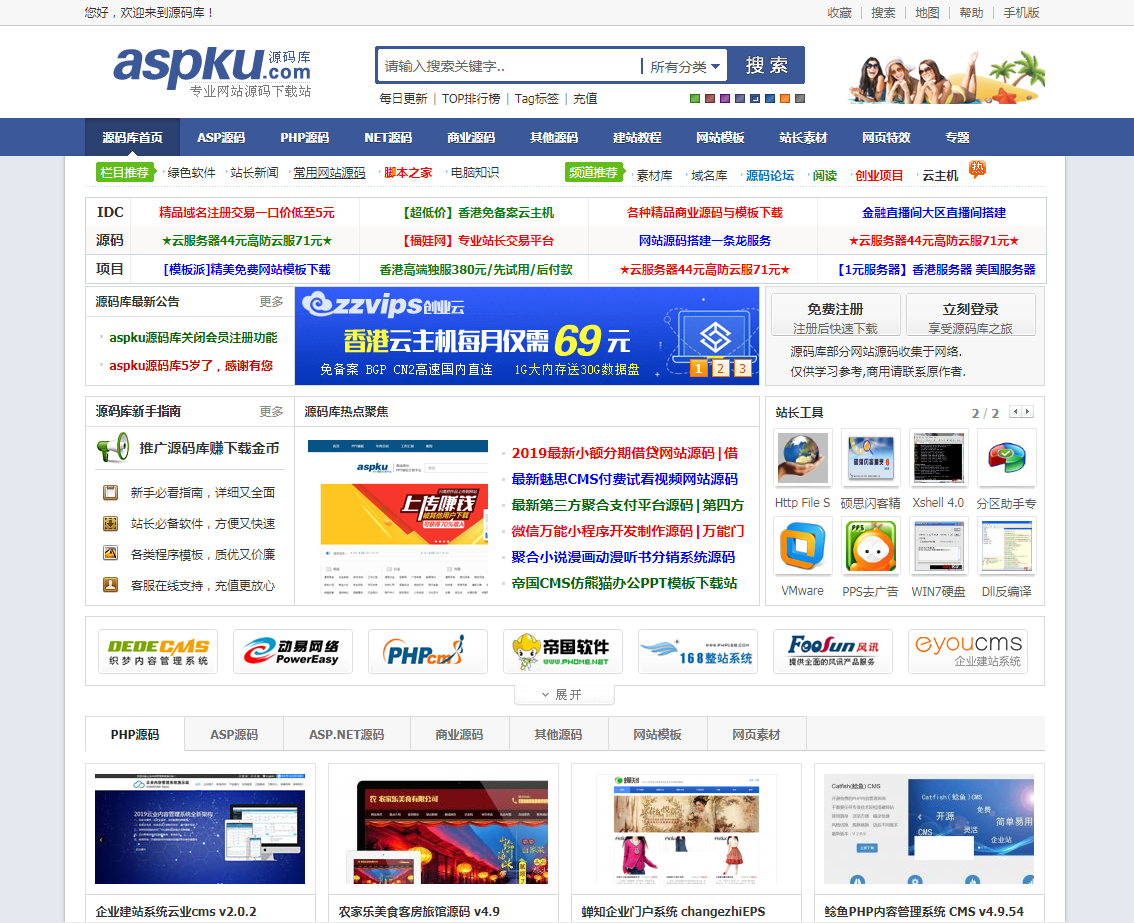Open the 所有分类 category dropdown
Viewport: 1134px width, 923px height.
pos(685,67)
